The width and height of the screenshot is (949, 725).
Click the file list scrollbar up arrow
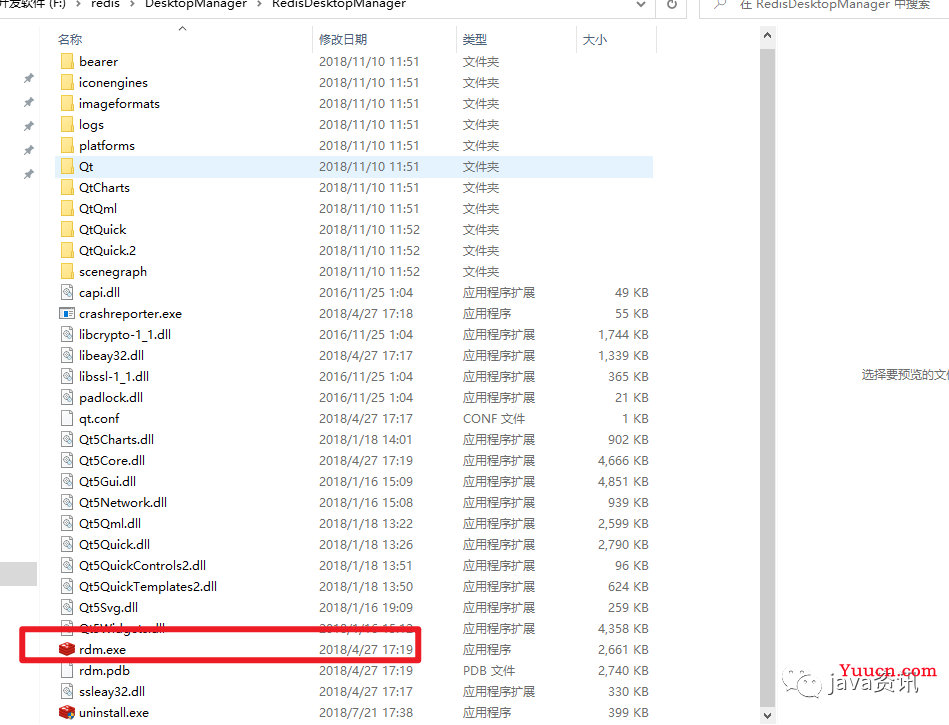(767, 36)
